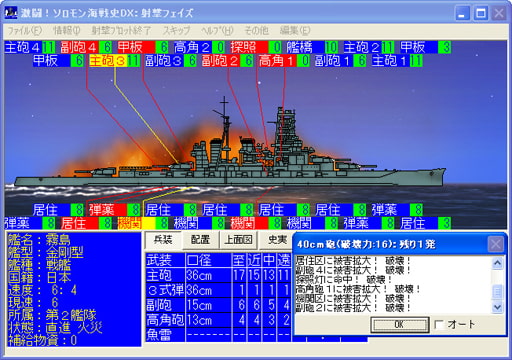512x360 pixels.
Task: Select the 主砲4 turret label
Action: 30,47
